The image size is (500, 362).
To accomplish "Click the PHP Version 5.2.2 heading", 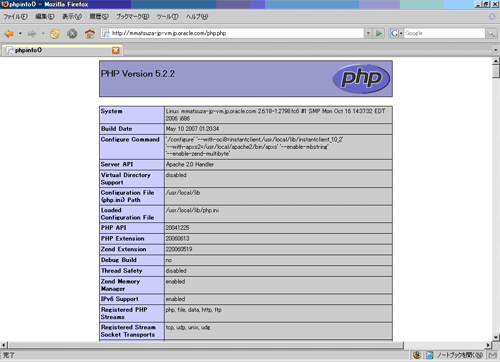I will [138, 74].
